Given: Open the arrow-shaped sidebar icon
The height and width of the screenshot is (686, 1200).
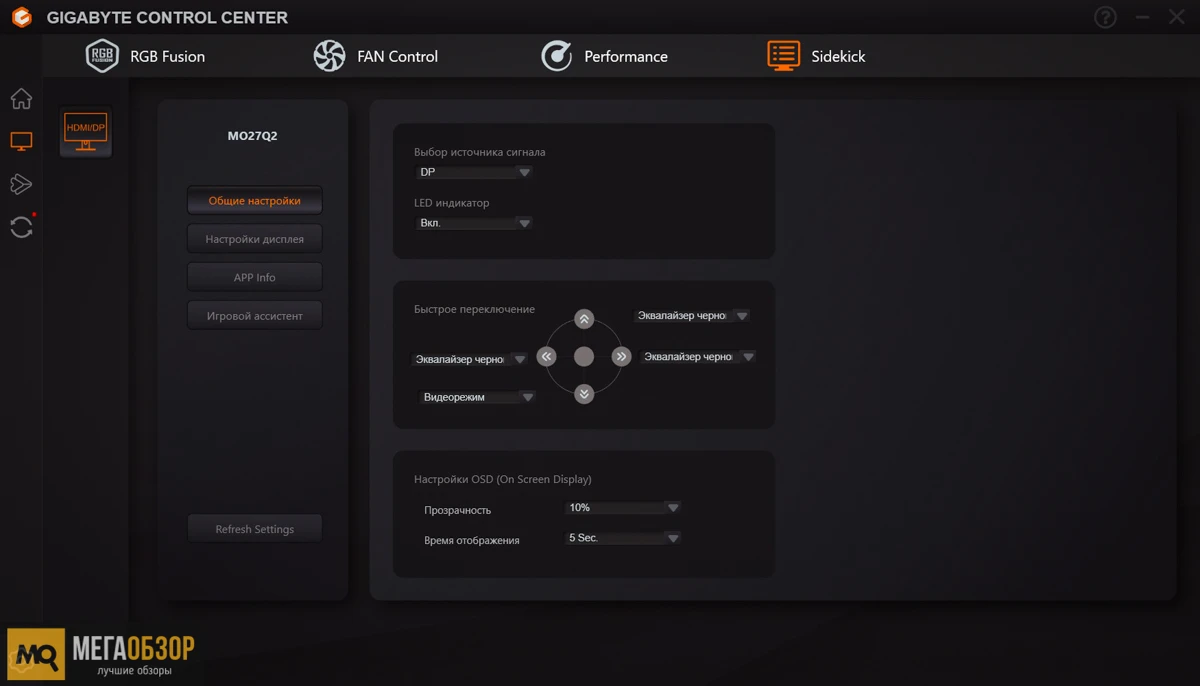Looking at the screenshot, I should [21, 184].
